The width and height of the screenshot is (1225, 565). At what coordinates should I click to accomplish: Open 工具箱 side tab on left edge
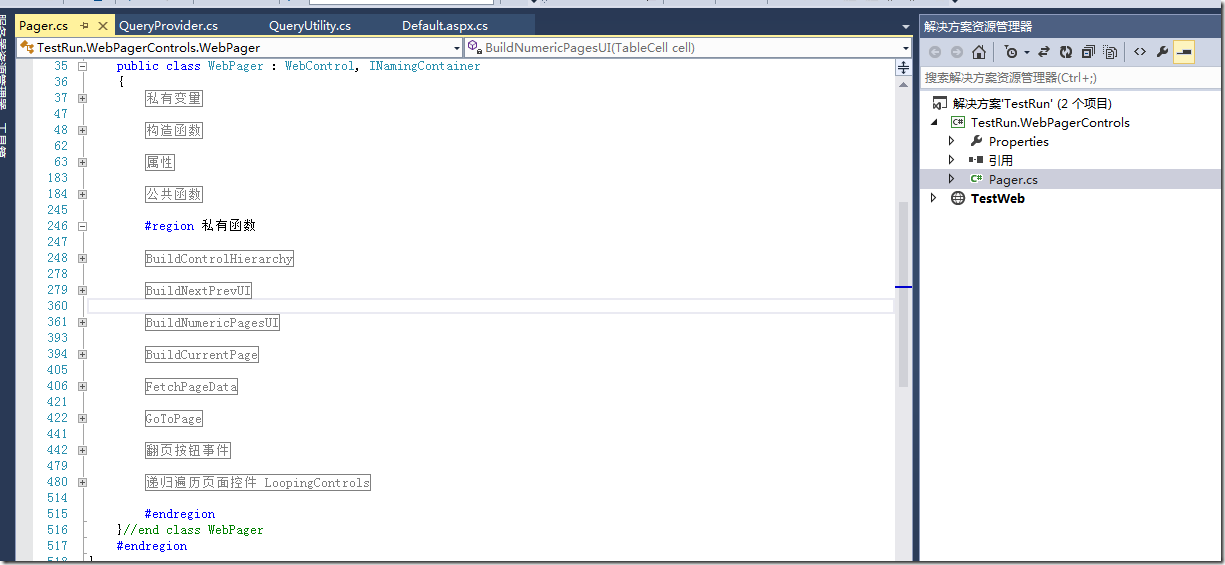pyautogui.click(x=4, y=140)
